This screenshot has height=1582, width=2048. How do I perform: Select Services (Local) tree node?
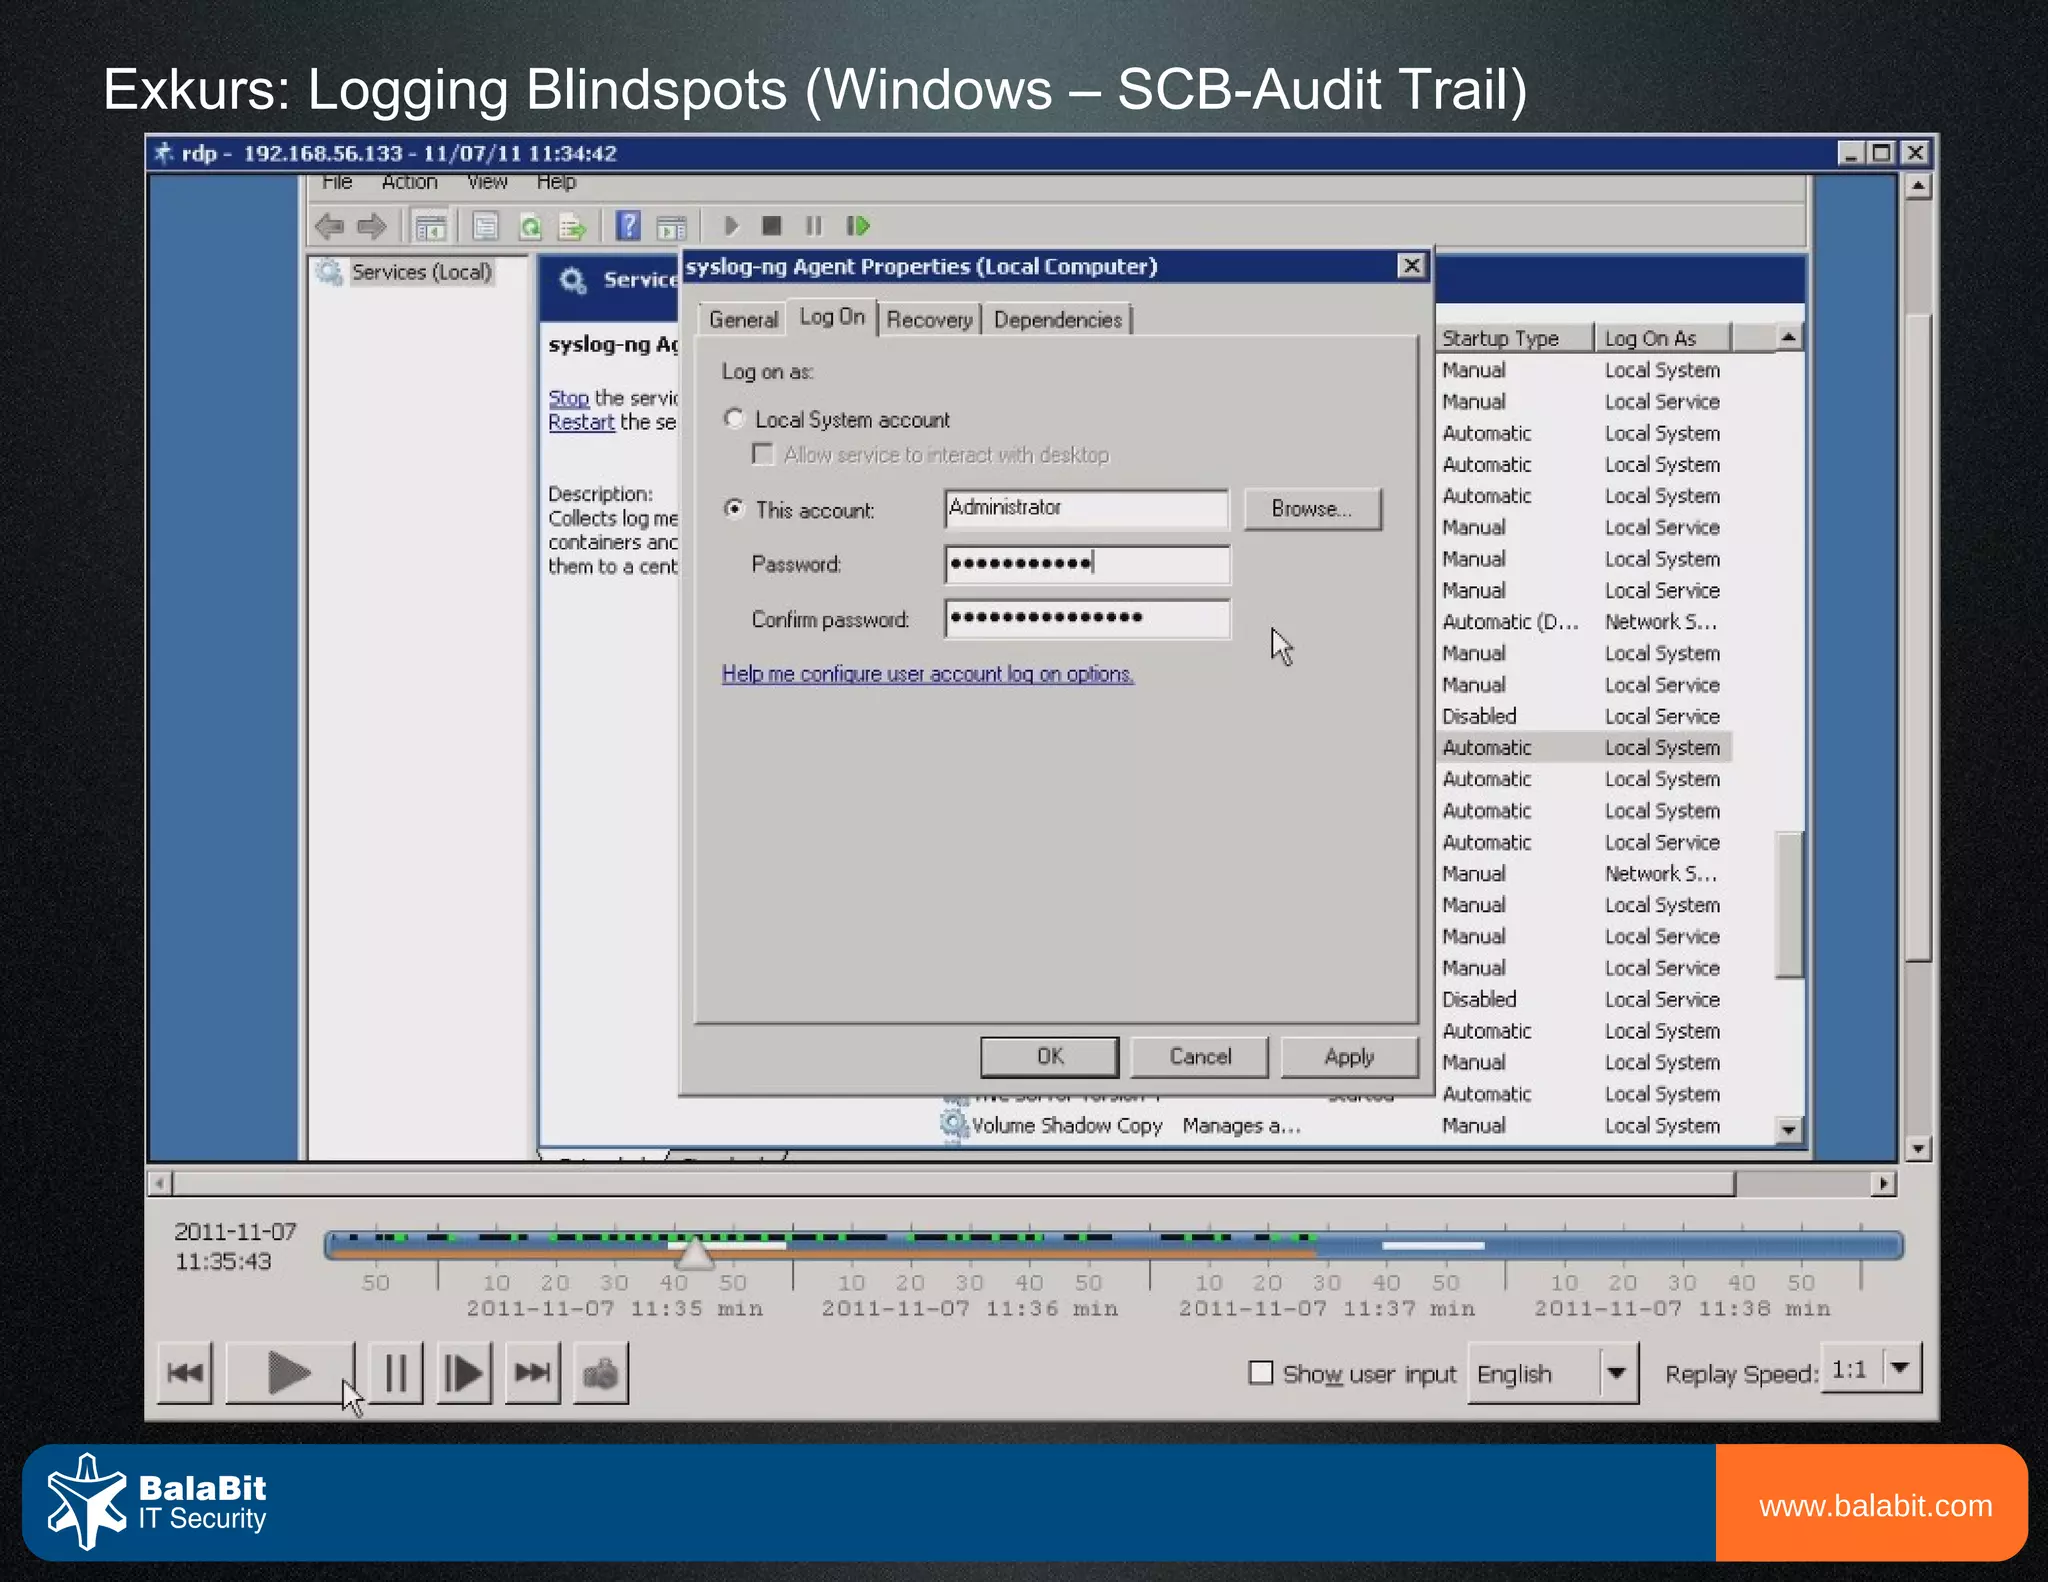point(421,272)
